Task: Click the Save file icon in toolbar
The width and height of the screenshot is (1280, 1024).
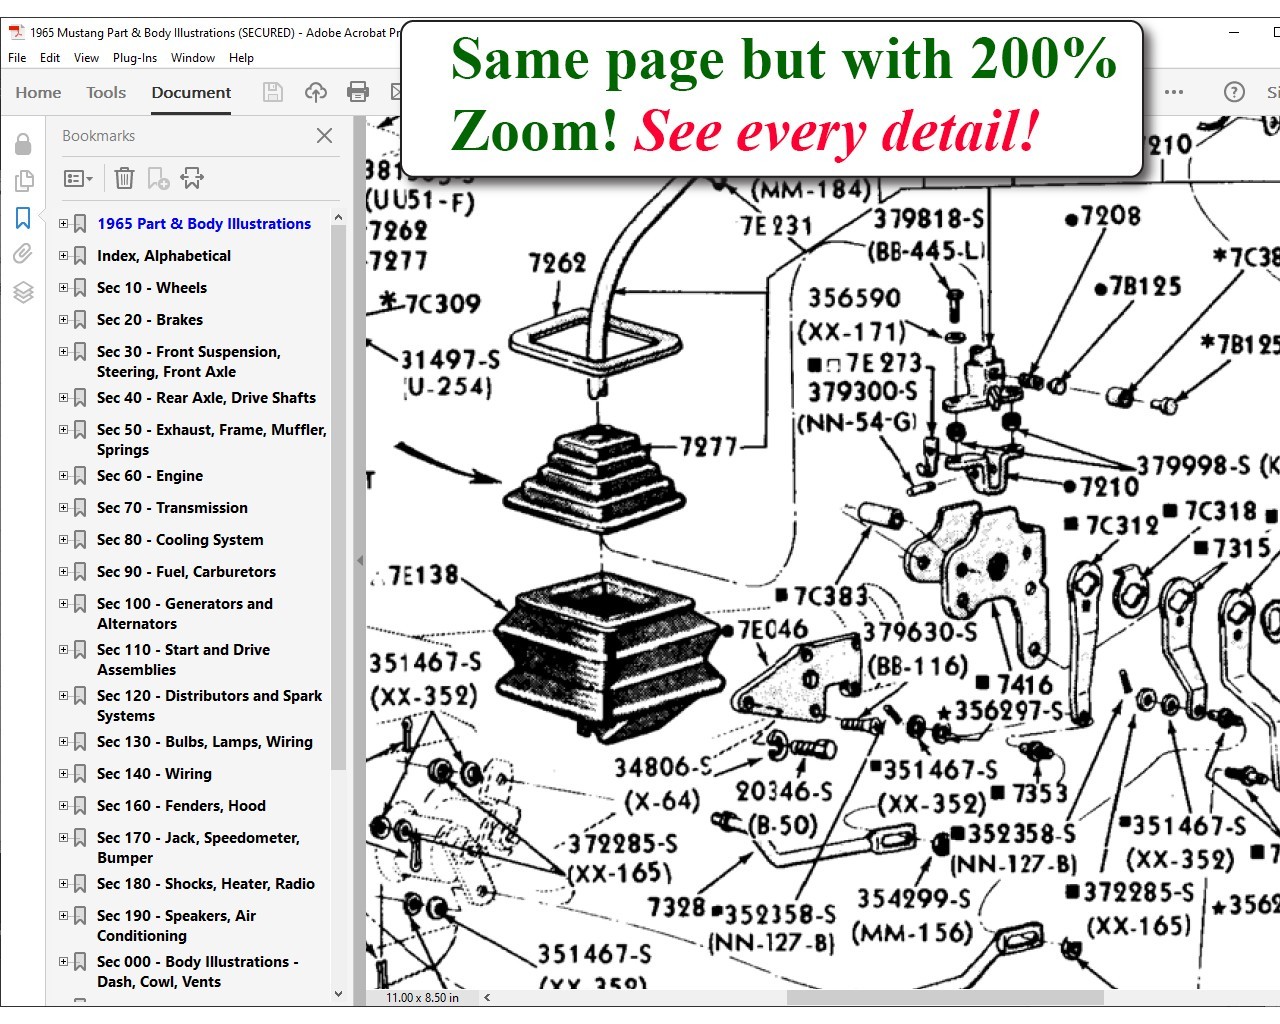Action: [x=272, y=92]
